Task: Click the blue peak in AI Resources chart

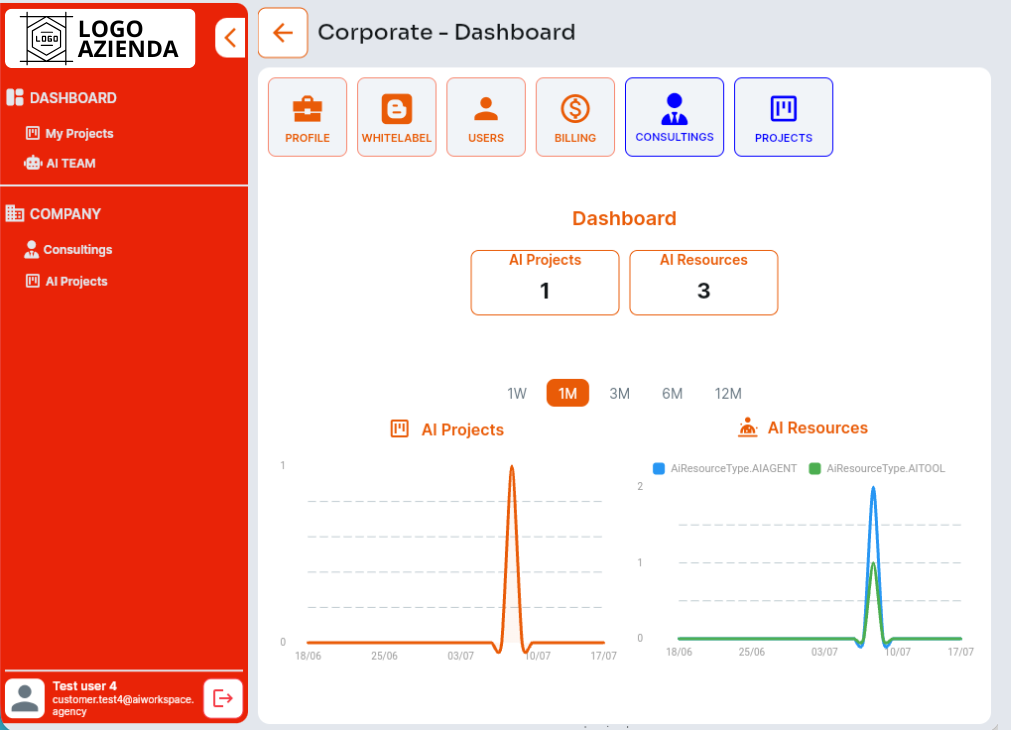Action: [873, 488]
